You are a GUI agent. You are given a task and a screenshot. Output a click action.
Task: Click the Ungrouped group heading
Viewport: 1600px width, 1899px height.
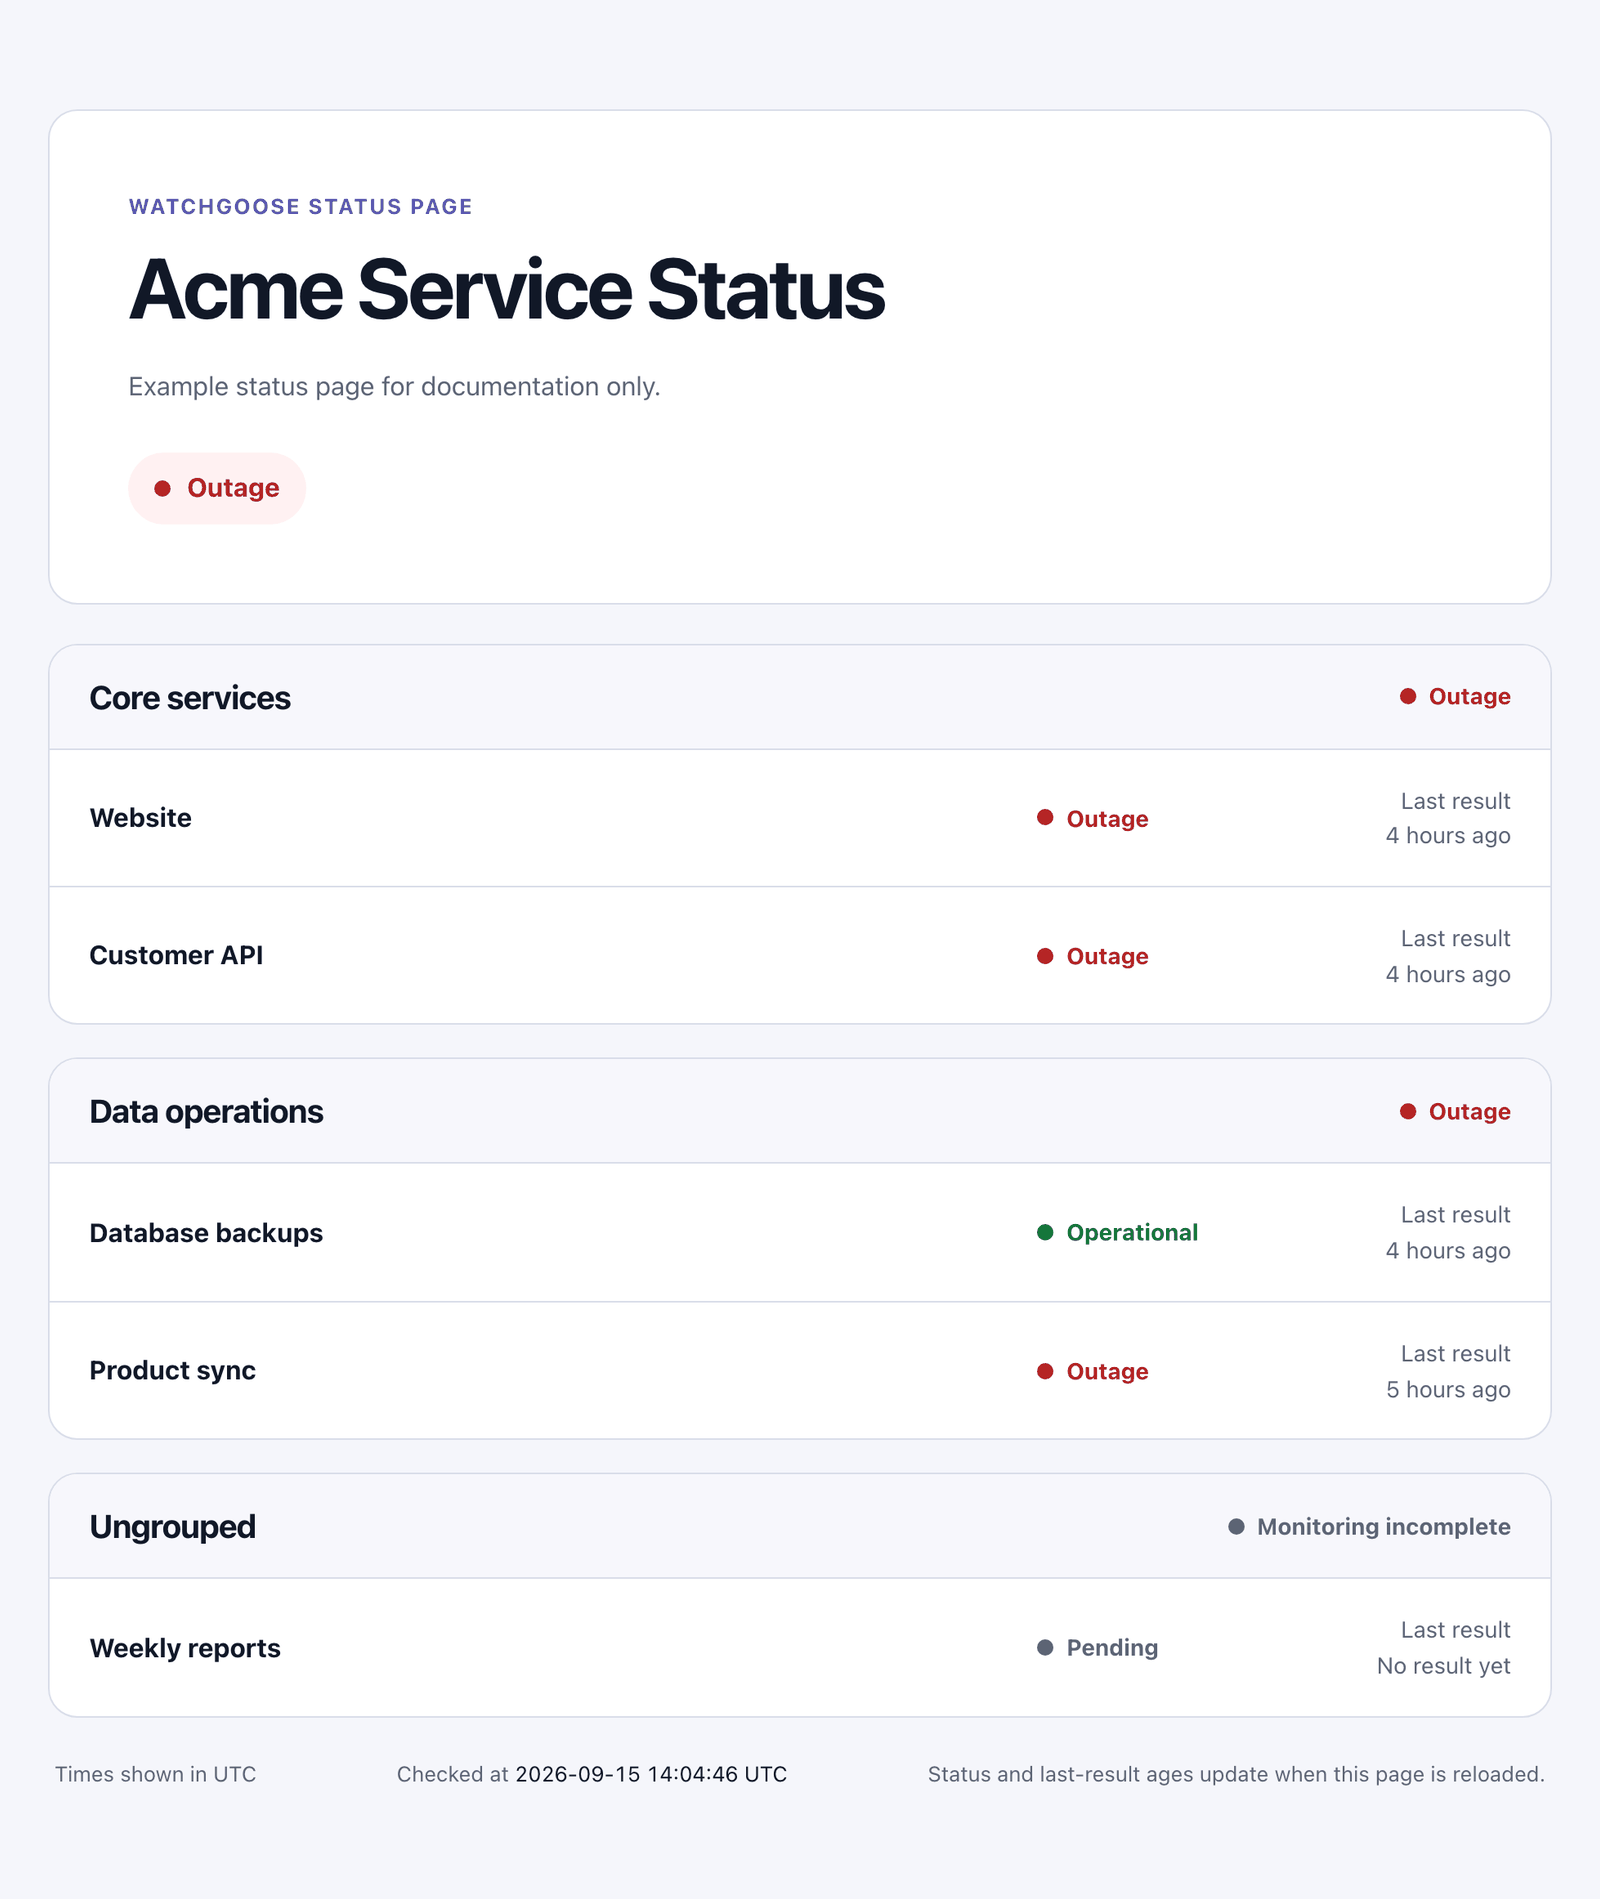coord(173,1527)
